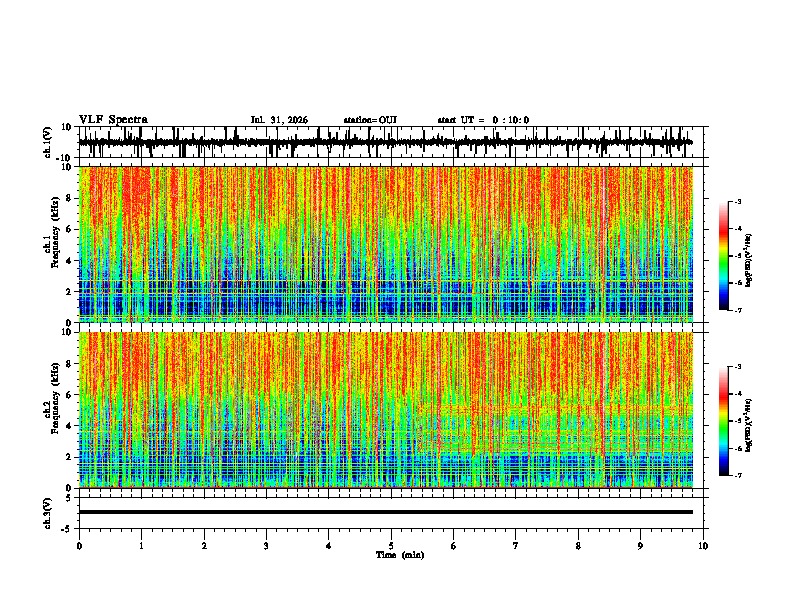Click the ch.1 color bar "-3" label
Image resolution: width=792 pixels, height=612 pixels.
738,202
